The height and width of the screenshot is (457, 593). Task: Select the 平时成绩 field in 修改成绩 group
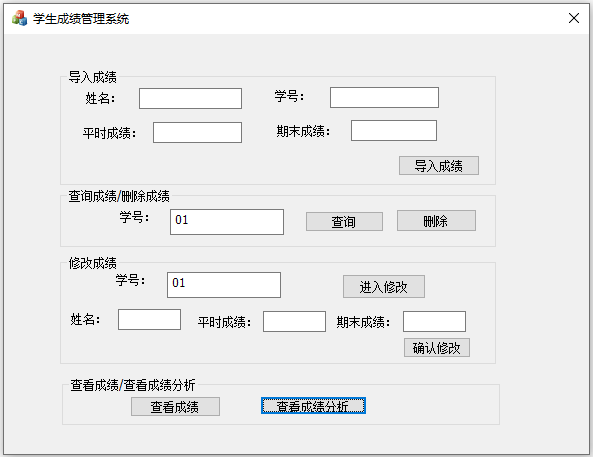pyautogui.click(x=294, y=322)
